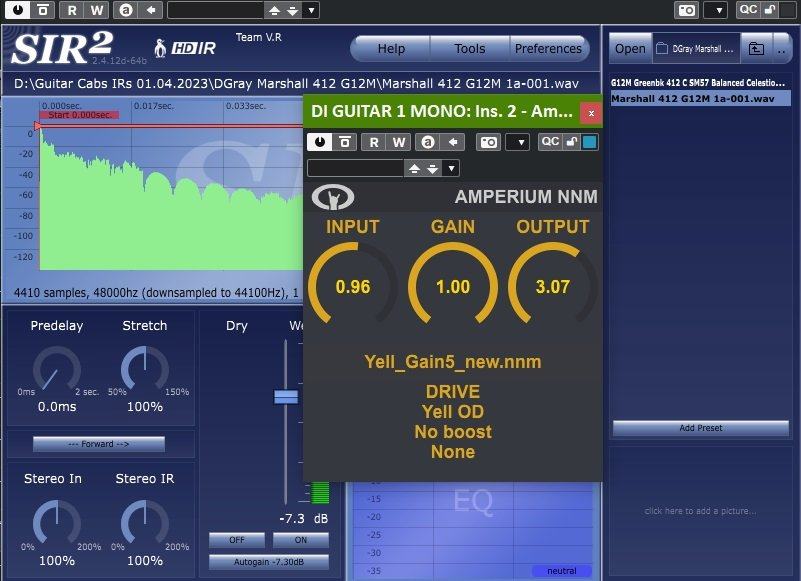This screenshot has width=801, height=581.
Task: Enable Read automation (R) in Amperium window
Action: pos(374,142)
